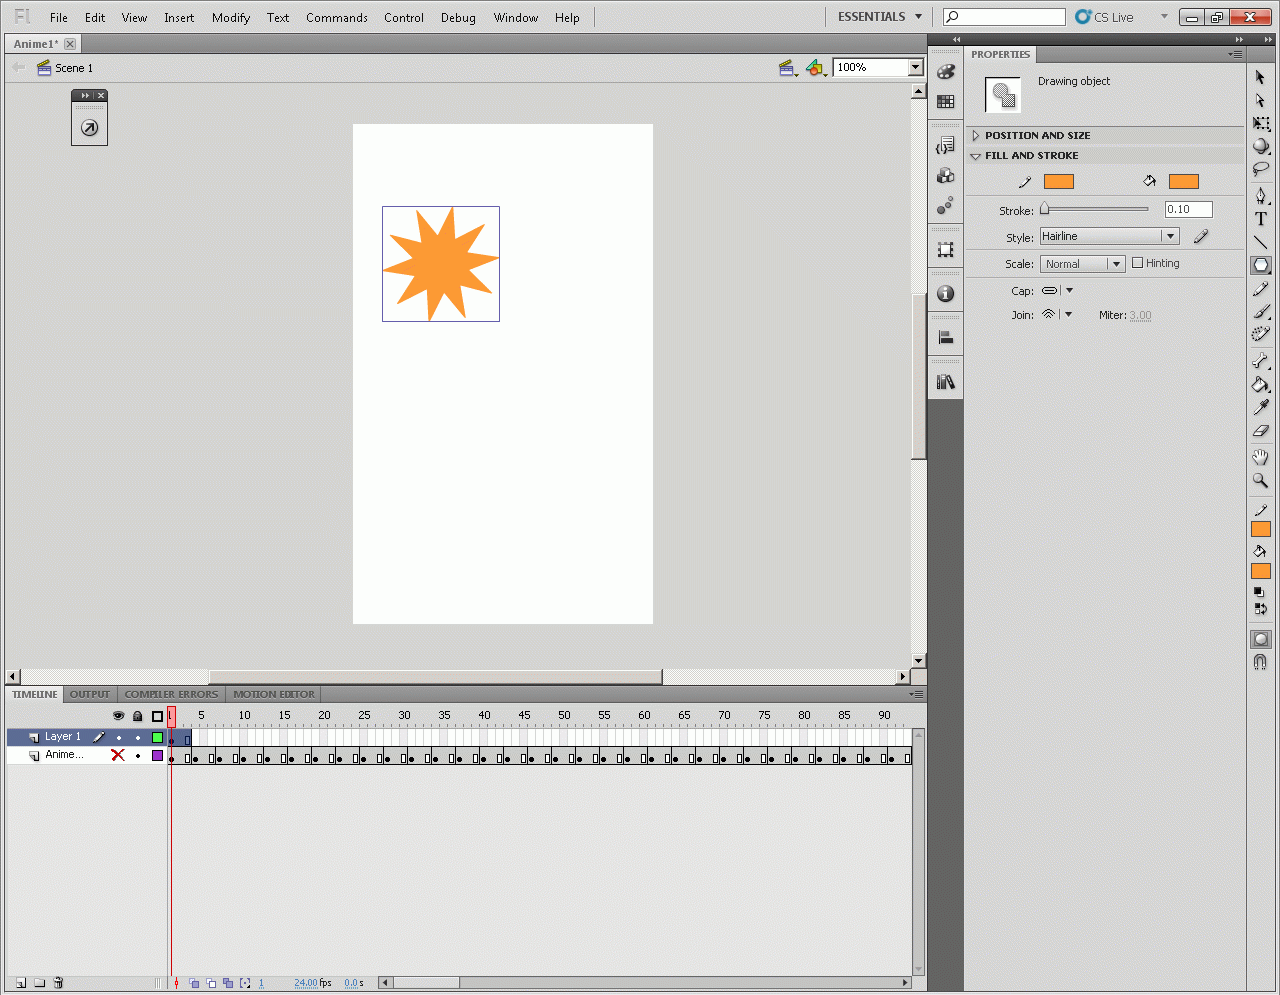Screen dimensions: 1280x995
Task: Click the Edit Scene clapperboard icon
Action: pos(788,67)
